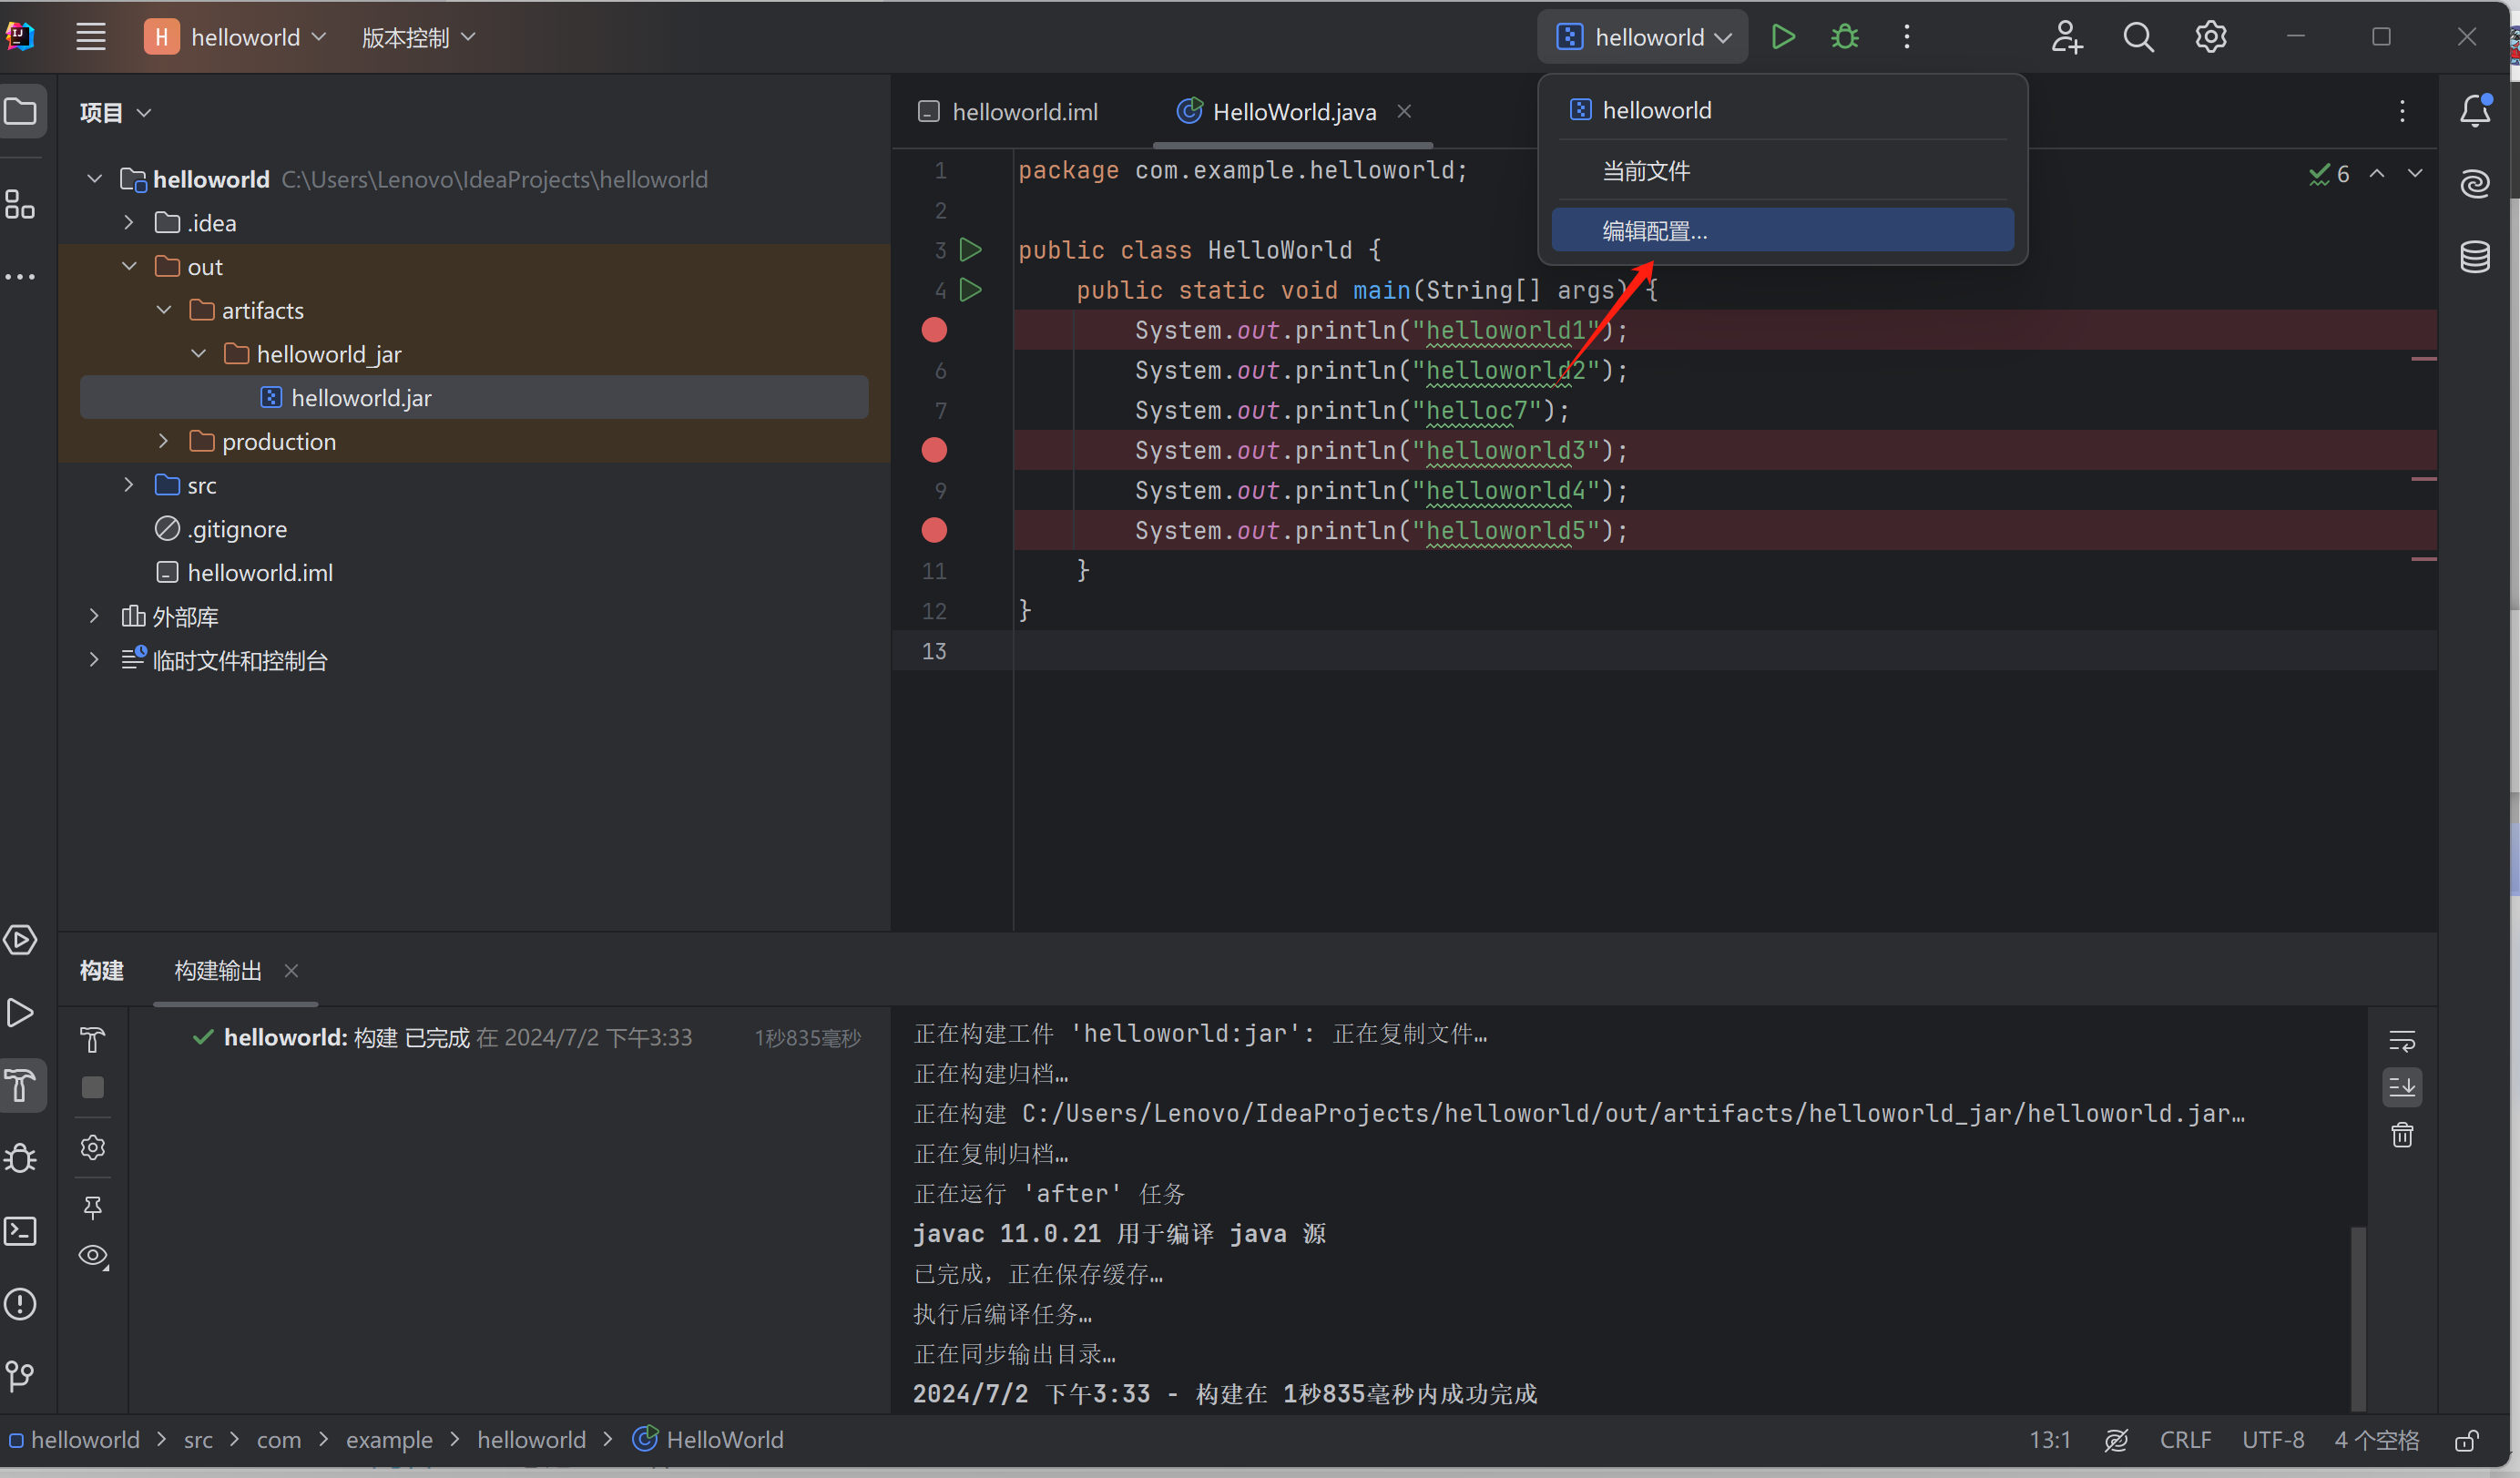Click the green Run button in toolbar

(1782, 37)
